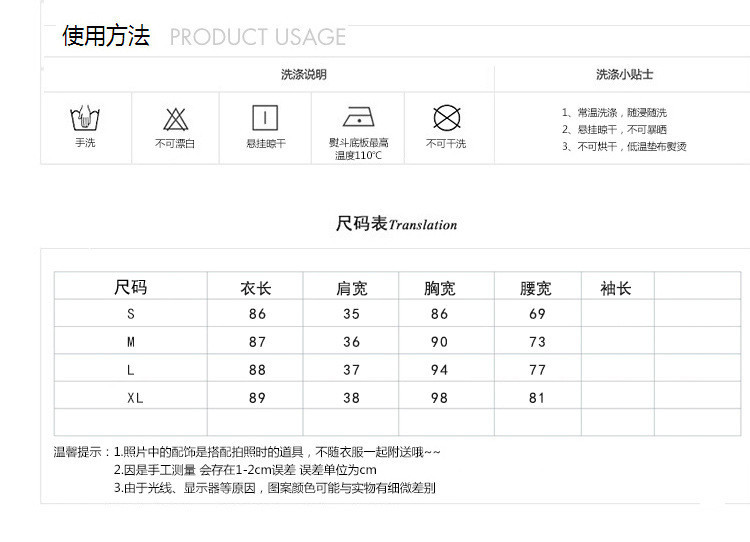750x542 pixels.
Task: Click the no bleach (不可漂白) triangle icon
Action: (176, 119)
